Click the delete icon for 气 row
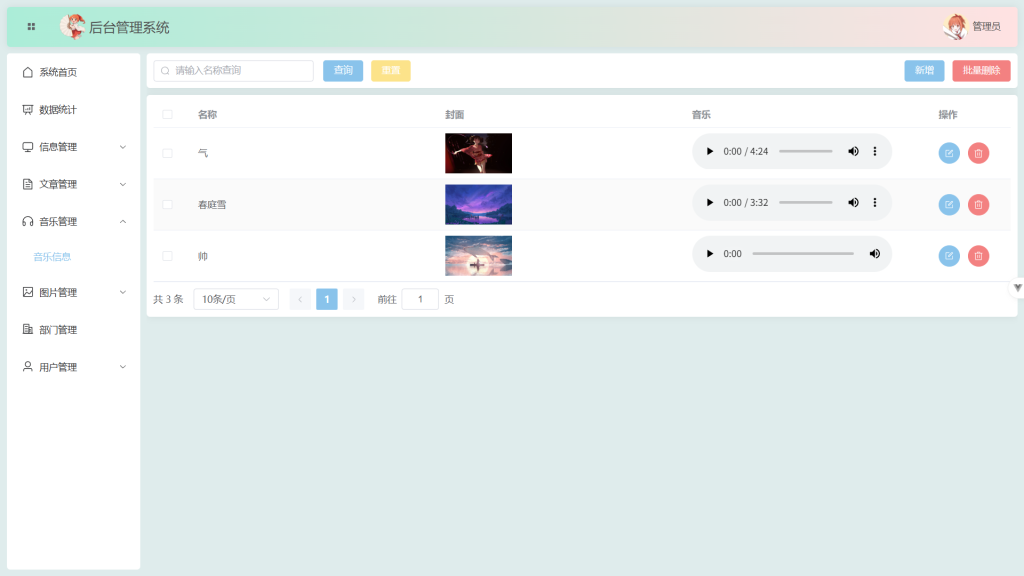Viewport: 1024px width, 576px height. pyautogui.click(x=978, y=153)
